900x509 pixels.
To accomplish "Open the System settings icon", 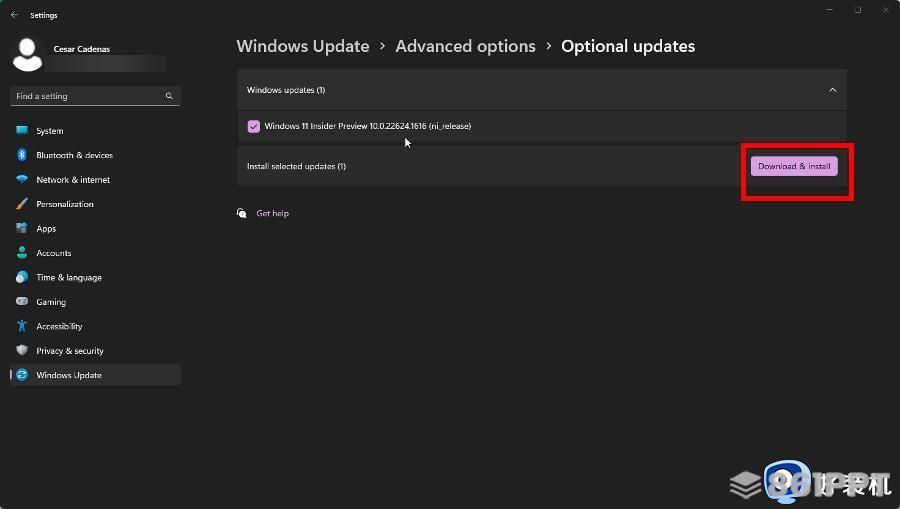I will click(22, 130).
